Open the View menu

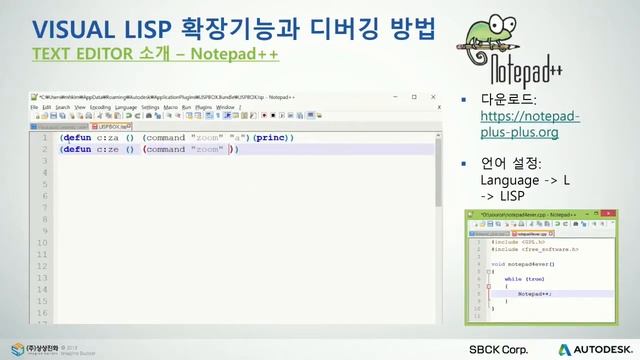pyautogui.click(x=80, y=107)
